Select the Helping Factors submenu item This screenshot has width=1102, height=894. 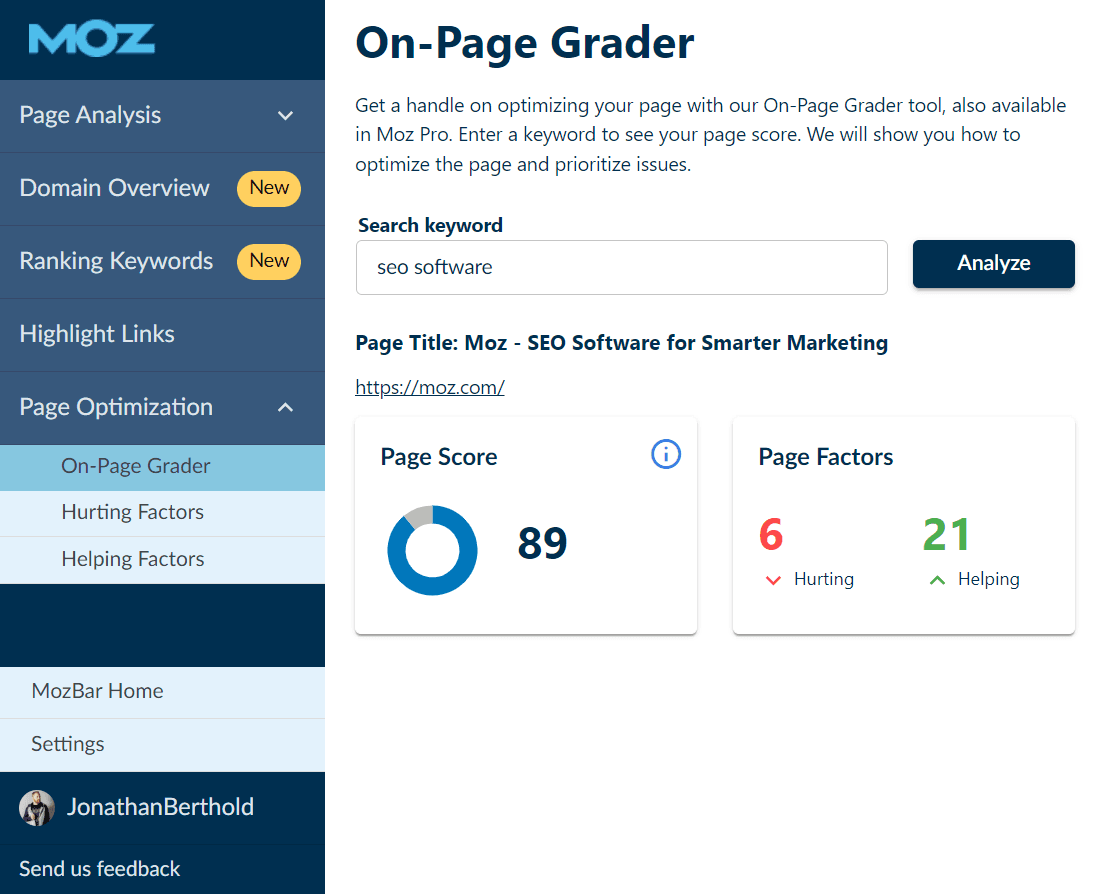tap(132, 559)
